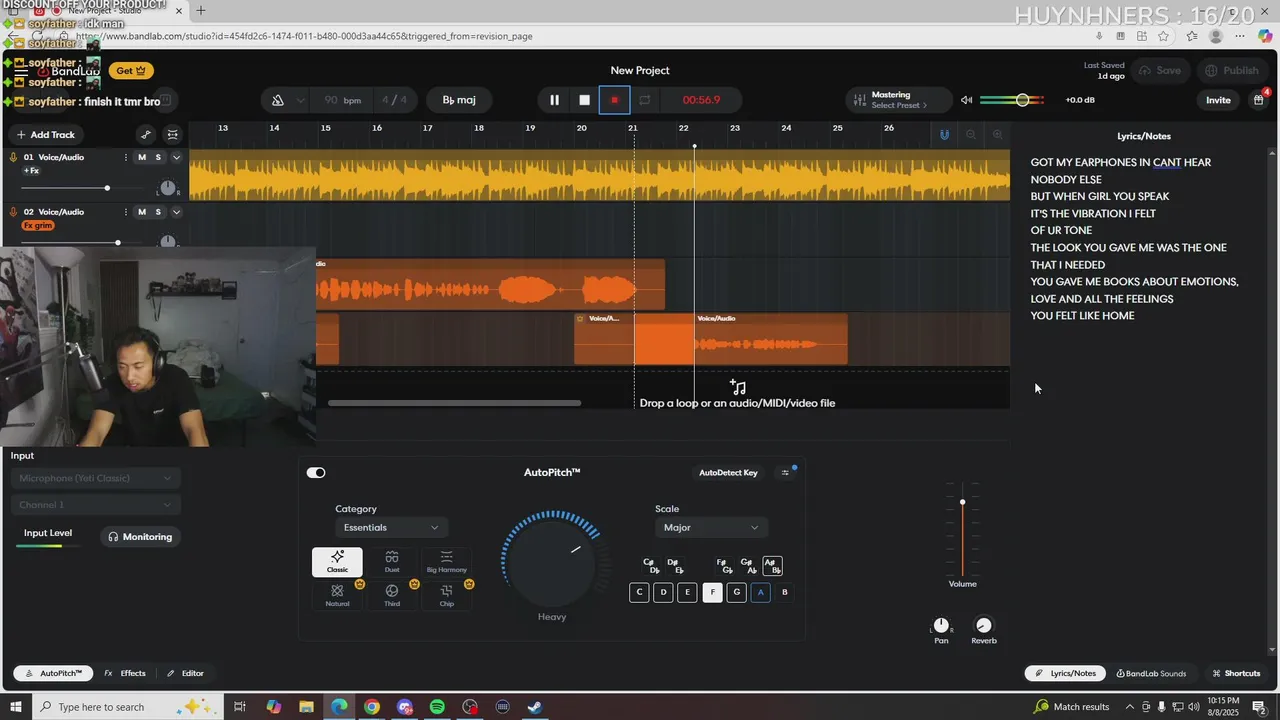Click AutoDetect Key

728,473
